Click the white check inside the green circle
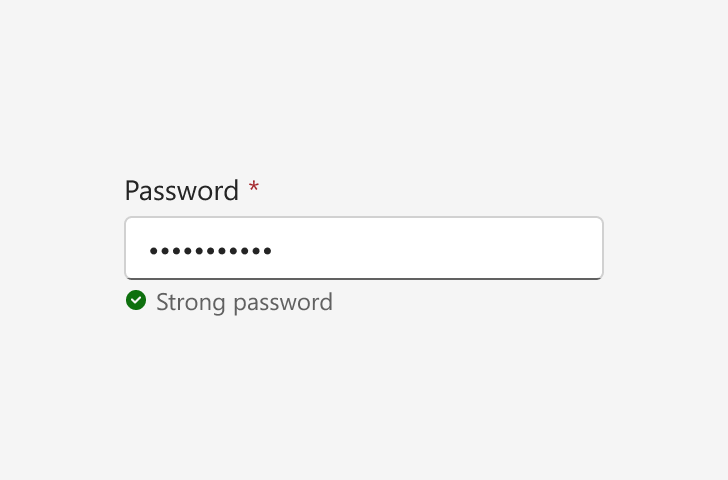The width and height of the screenshot is (728, 480). 136,300
